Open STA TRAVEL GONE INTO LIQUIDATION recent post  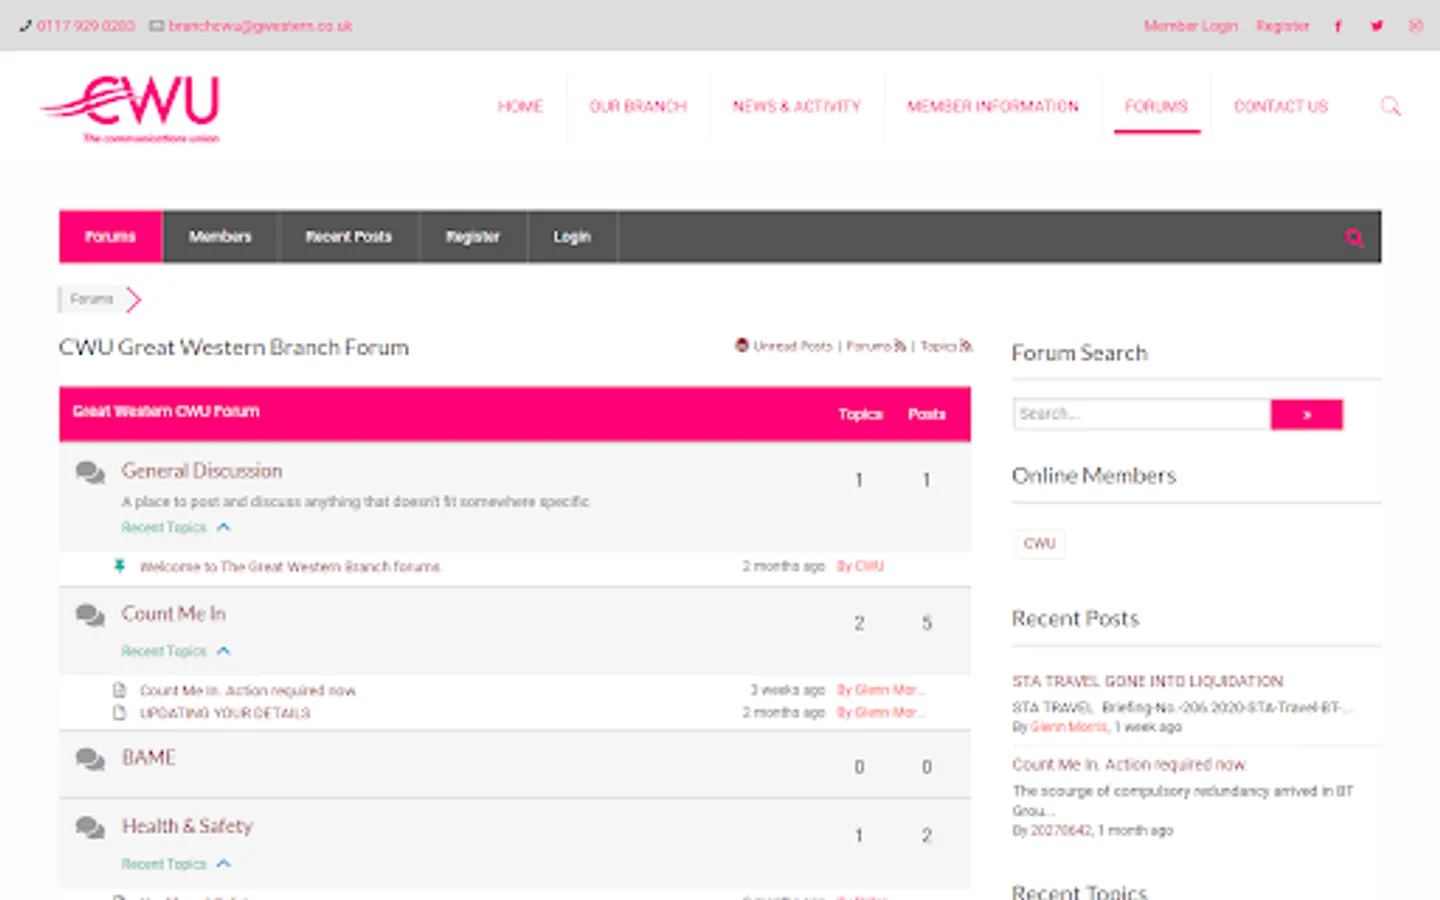[x=1147, y=681]
